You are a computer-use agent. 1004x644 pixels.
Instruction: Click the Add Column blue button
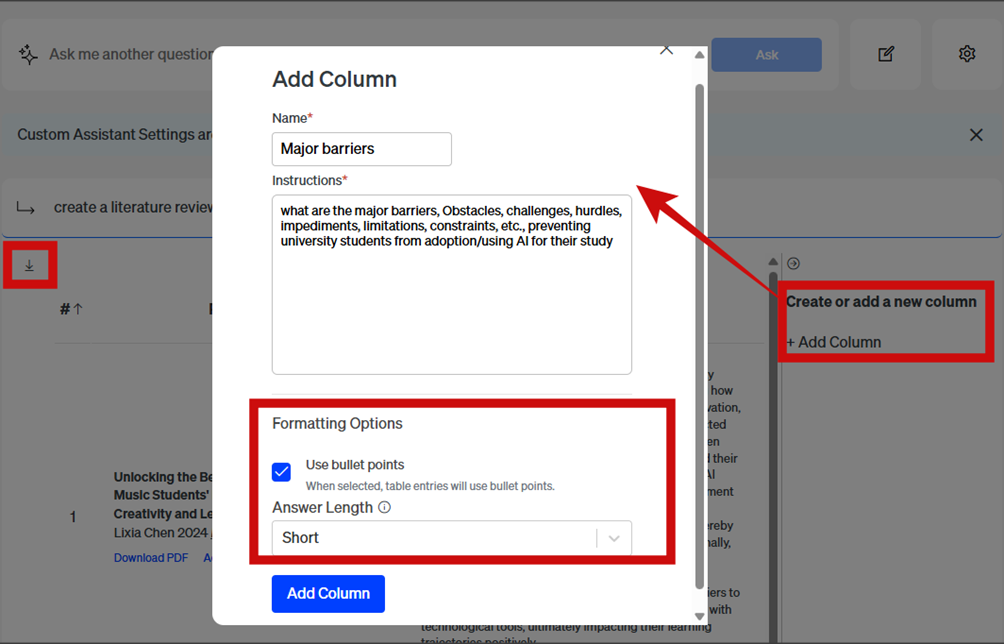(328, 594)
